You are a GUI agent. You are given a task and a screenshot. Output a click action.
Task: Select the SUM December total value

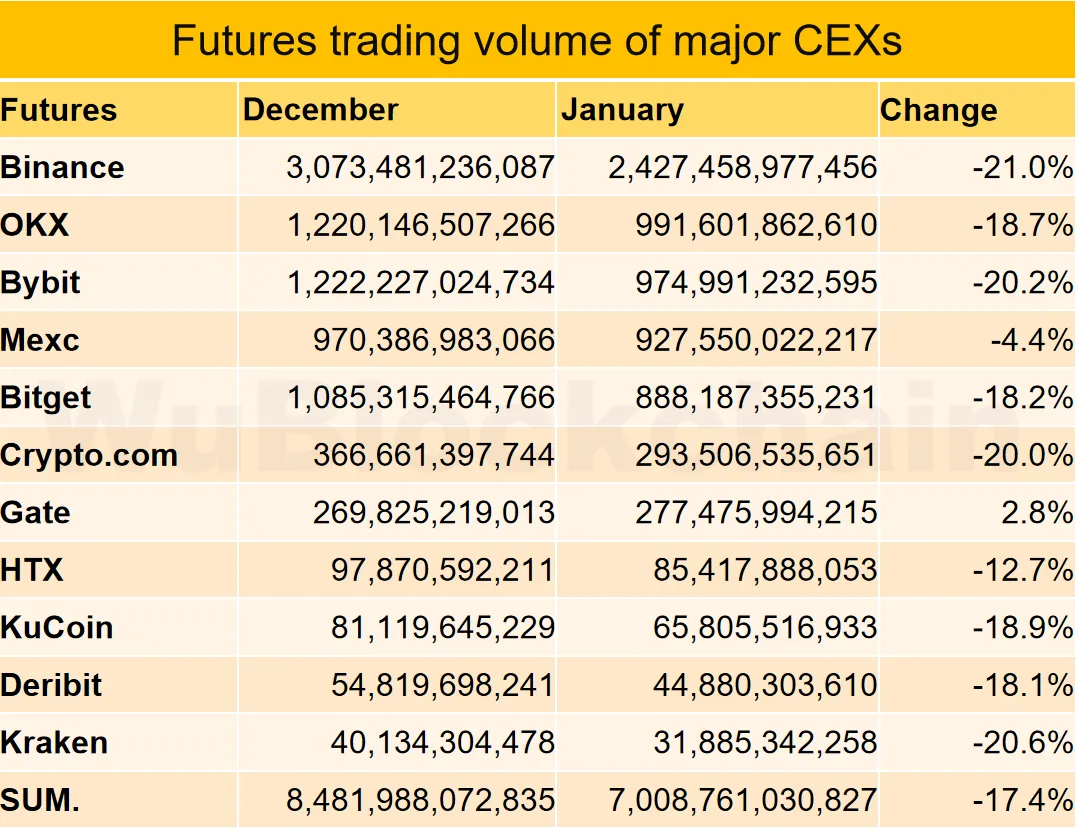(x=420, y=800)
